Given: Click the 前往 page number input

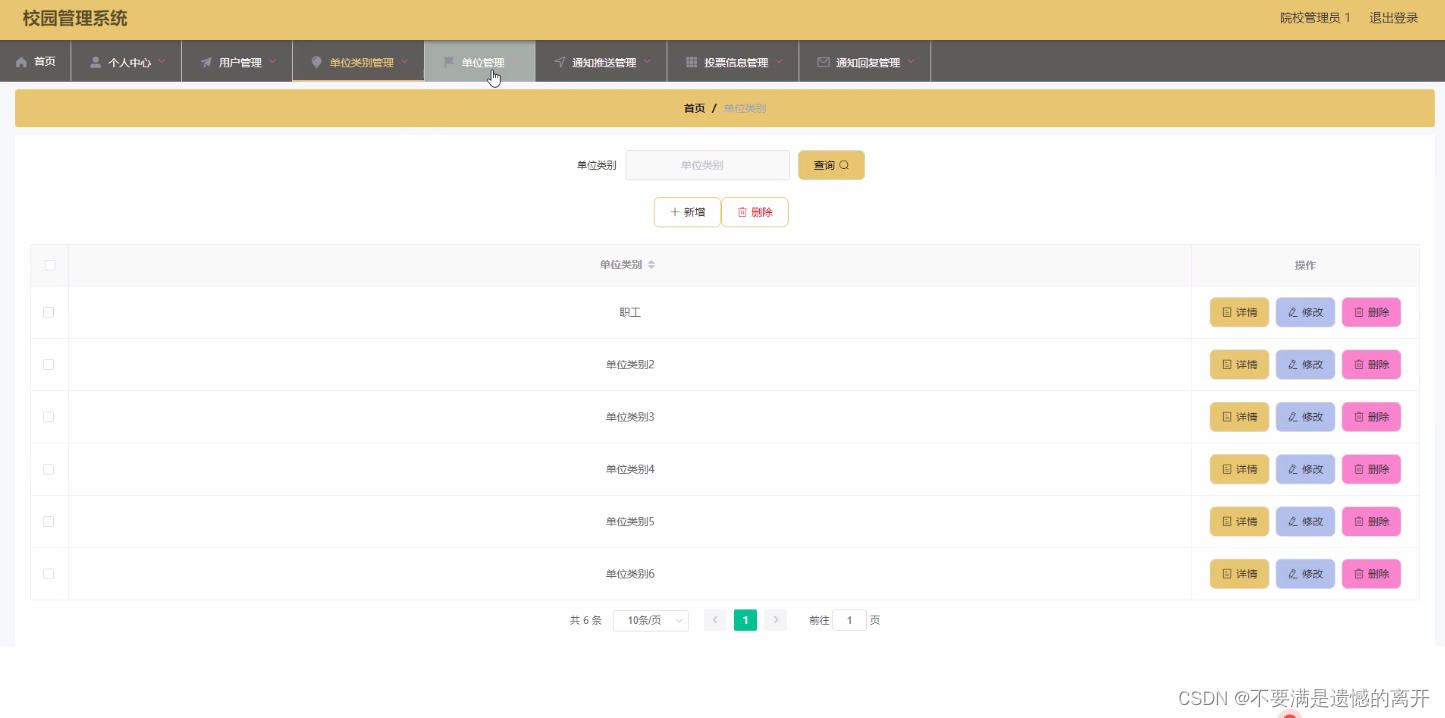Looking at the screenshot, I should click(849, 620).
